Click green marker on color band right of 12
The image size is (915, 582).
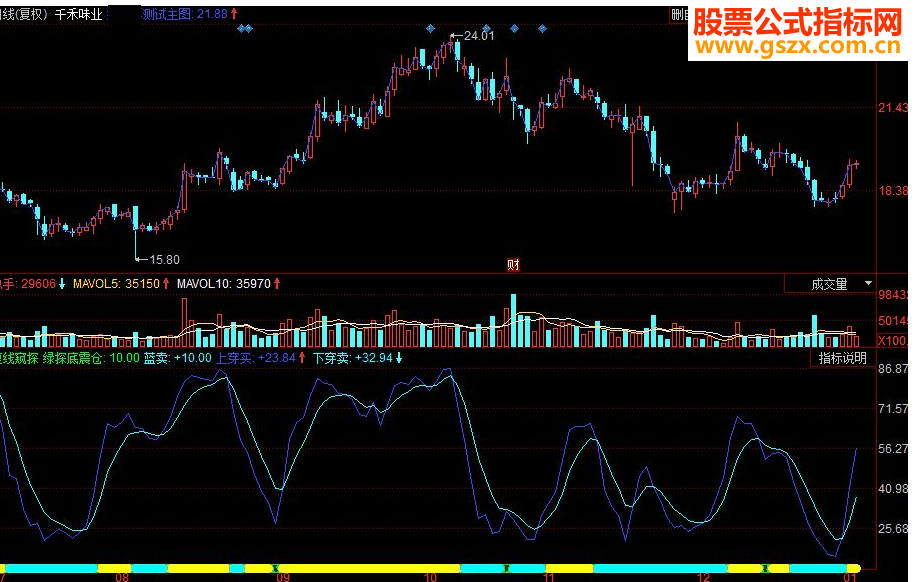pyautogui.click(x=764, y=568)
